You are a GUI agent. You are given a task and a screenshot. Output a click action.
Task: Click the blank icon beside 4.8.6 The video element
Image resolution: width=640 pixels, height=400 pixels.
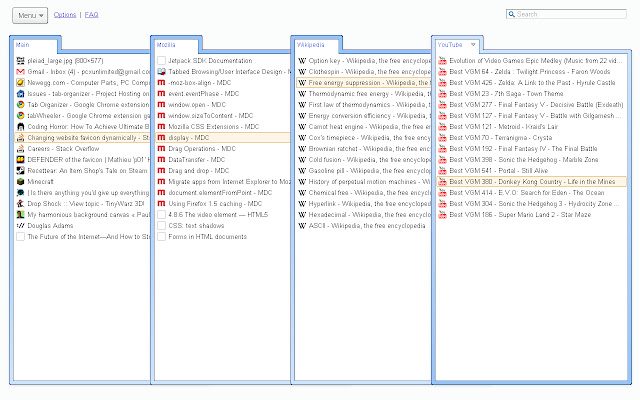tap(162, 215)
